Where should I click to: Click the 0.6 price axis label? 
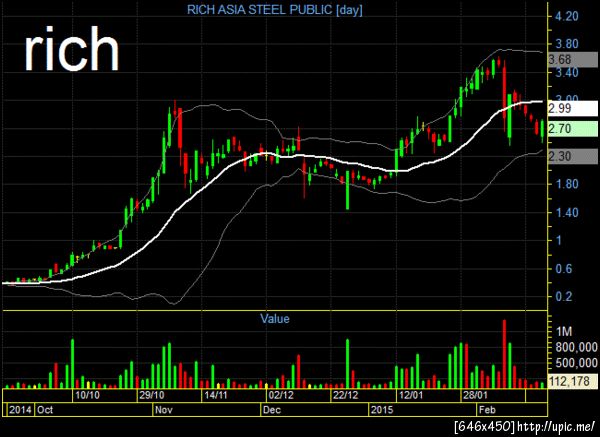(x=564, y=269)
